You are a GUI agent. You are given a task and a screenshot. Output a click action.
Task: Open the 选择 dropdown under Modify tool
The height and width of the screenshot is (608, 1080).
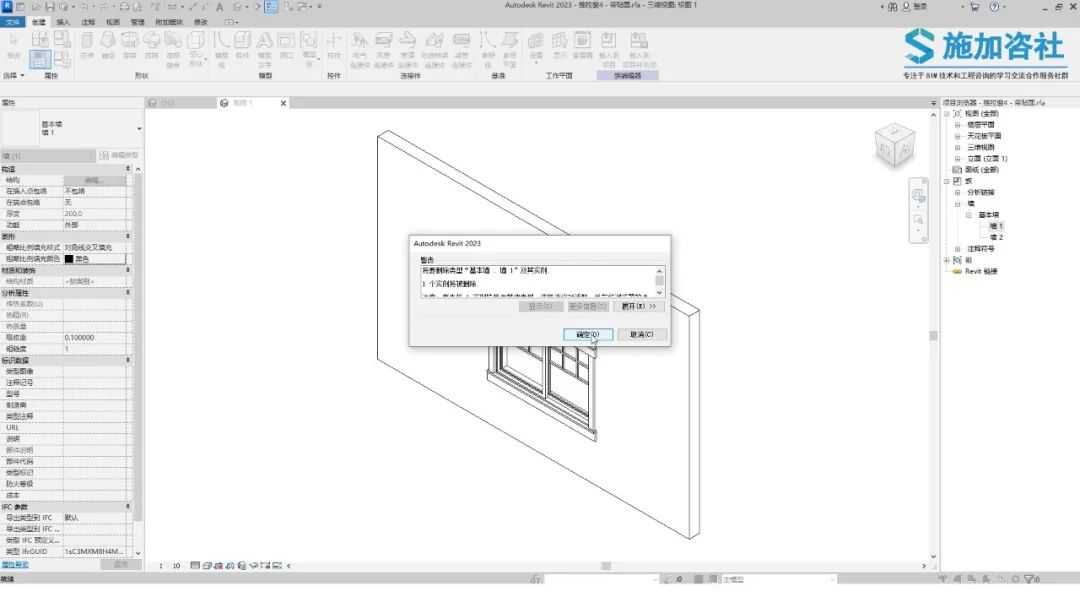[x=14, y=75]
